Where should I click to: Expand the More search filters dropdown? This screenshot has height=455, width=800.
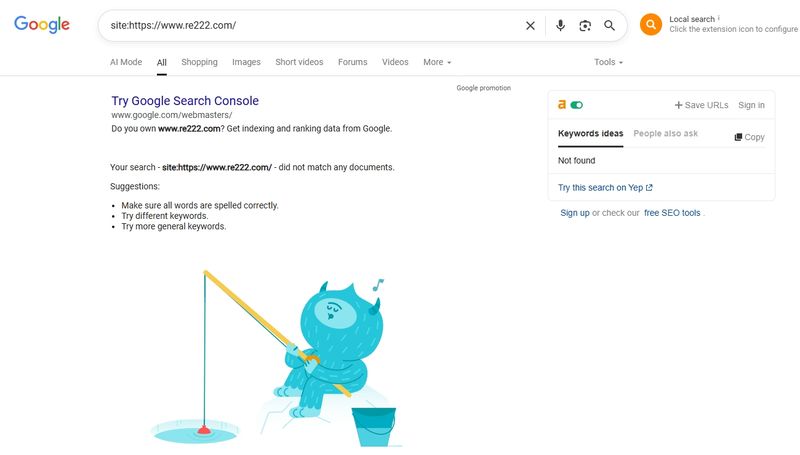(437, 62)
